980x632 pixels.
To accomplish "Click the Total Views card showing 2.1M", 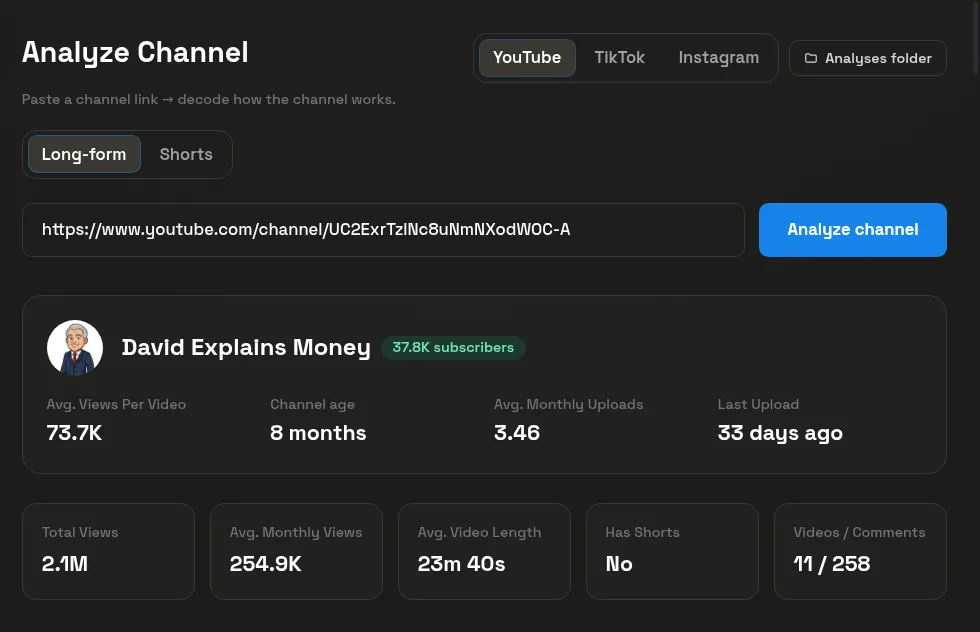I will (x=108, y=551).
